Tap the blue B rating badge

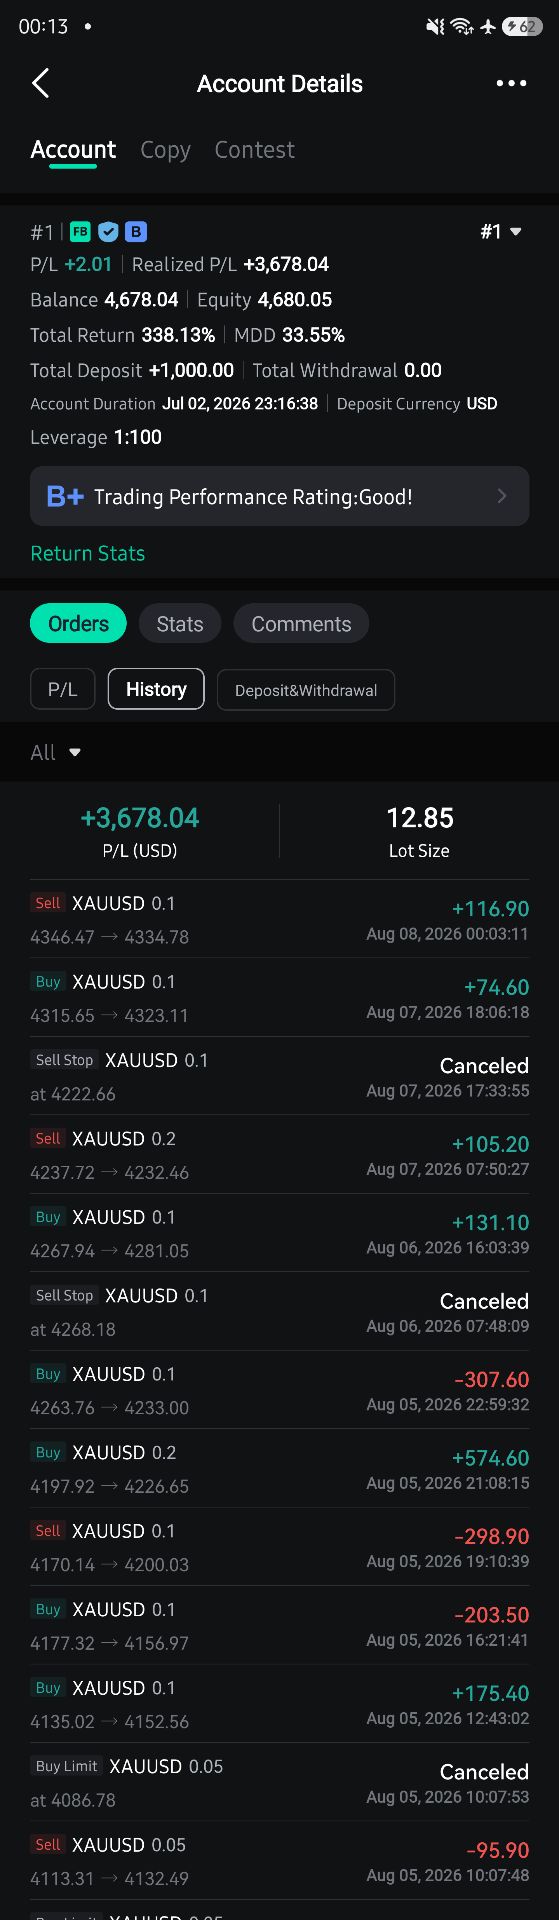pyautogui.click(x=136, y=232)
